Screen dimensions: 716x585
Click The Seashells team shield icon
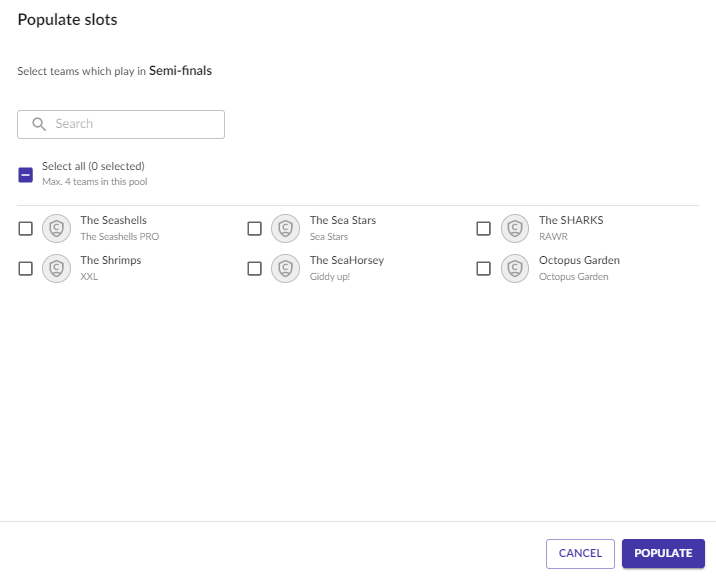coord(57,228)
